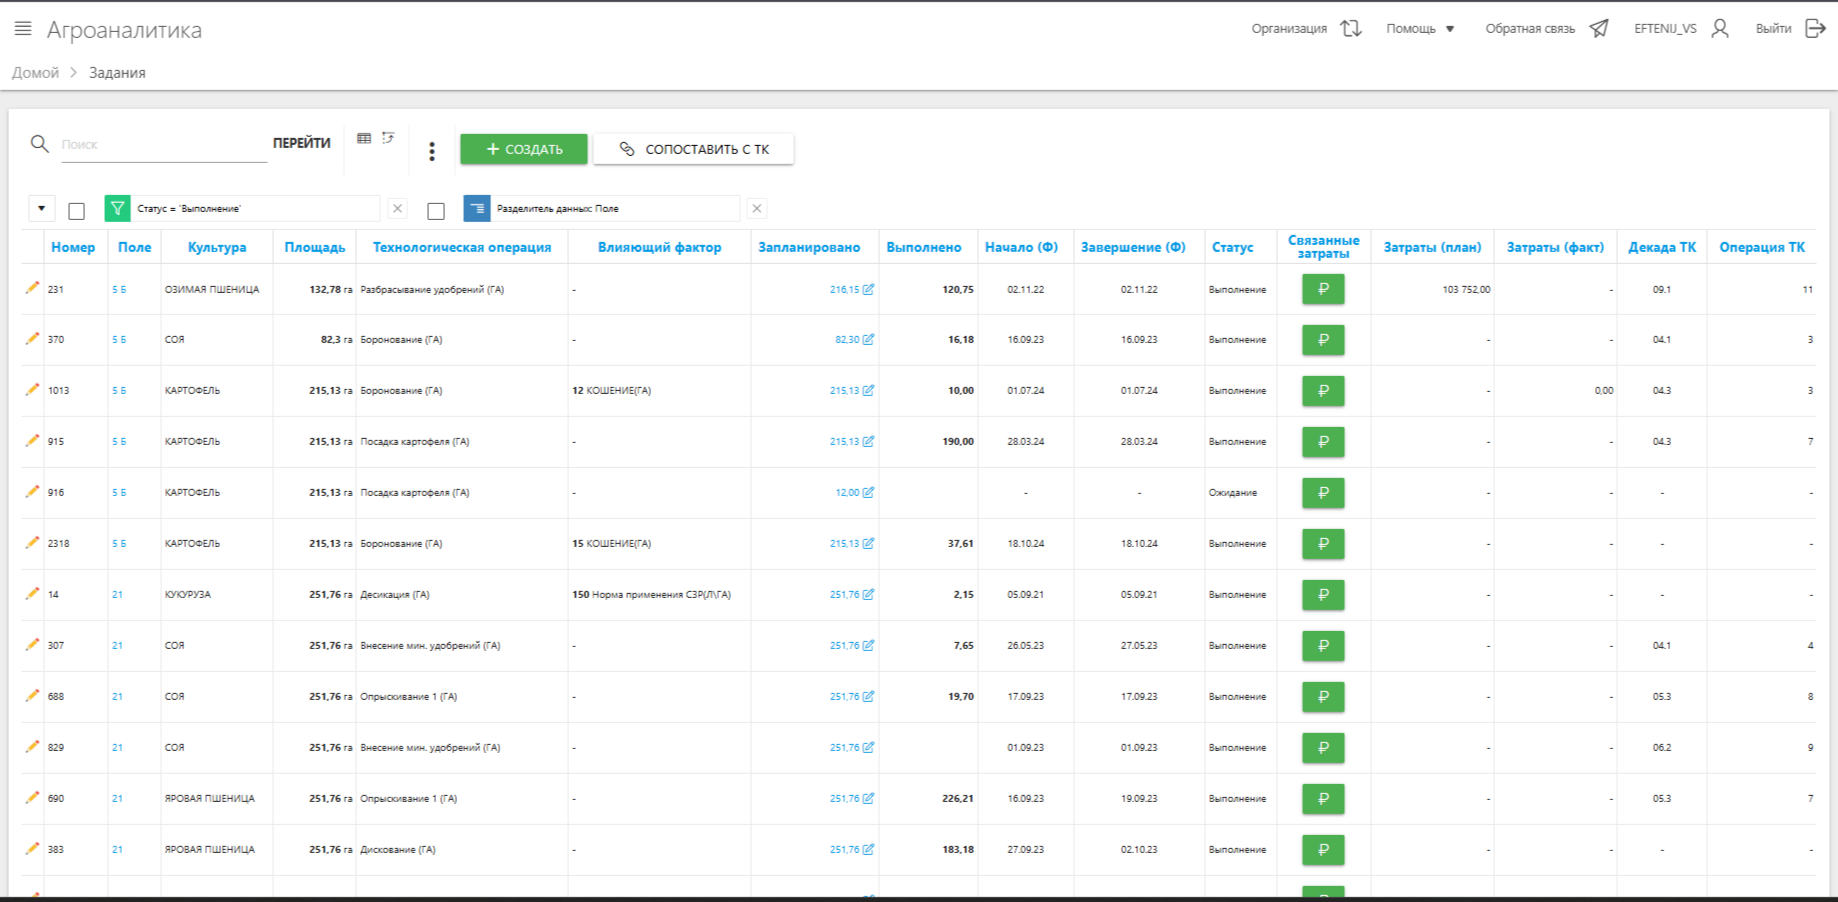Sort by the Культура column header
This screenshot has height=902, width=1838.
[x=216, y=247]
